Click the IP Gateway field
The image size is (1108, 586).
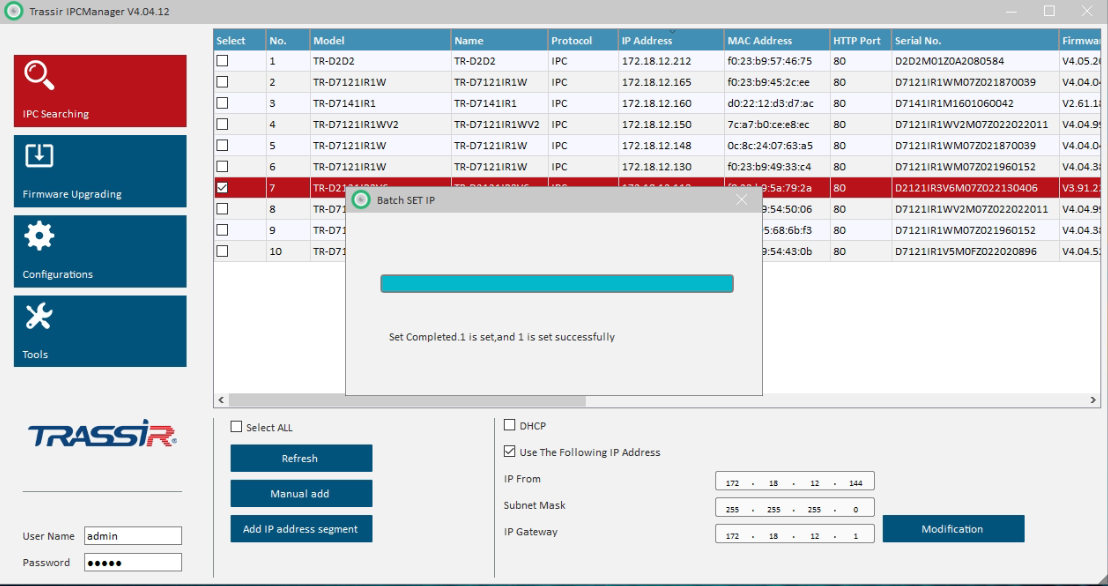(x=794, y=534)
